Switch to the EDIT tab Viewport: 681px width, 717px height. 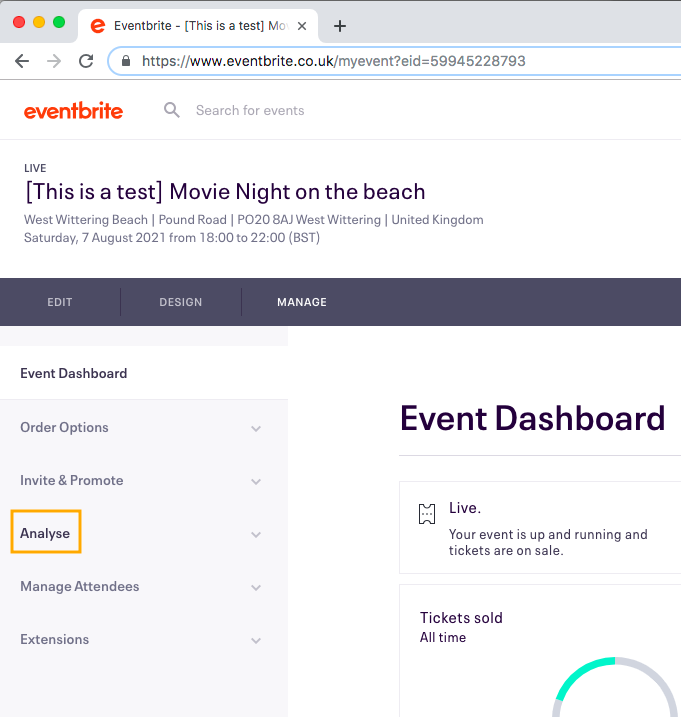[60, 302]
